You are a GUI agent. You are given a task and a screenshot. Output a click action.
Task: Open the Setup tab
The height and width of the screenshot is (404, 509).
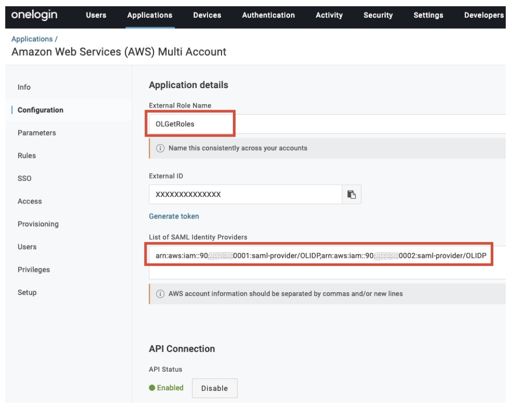[27, 293]
